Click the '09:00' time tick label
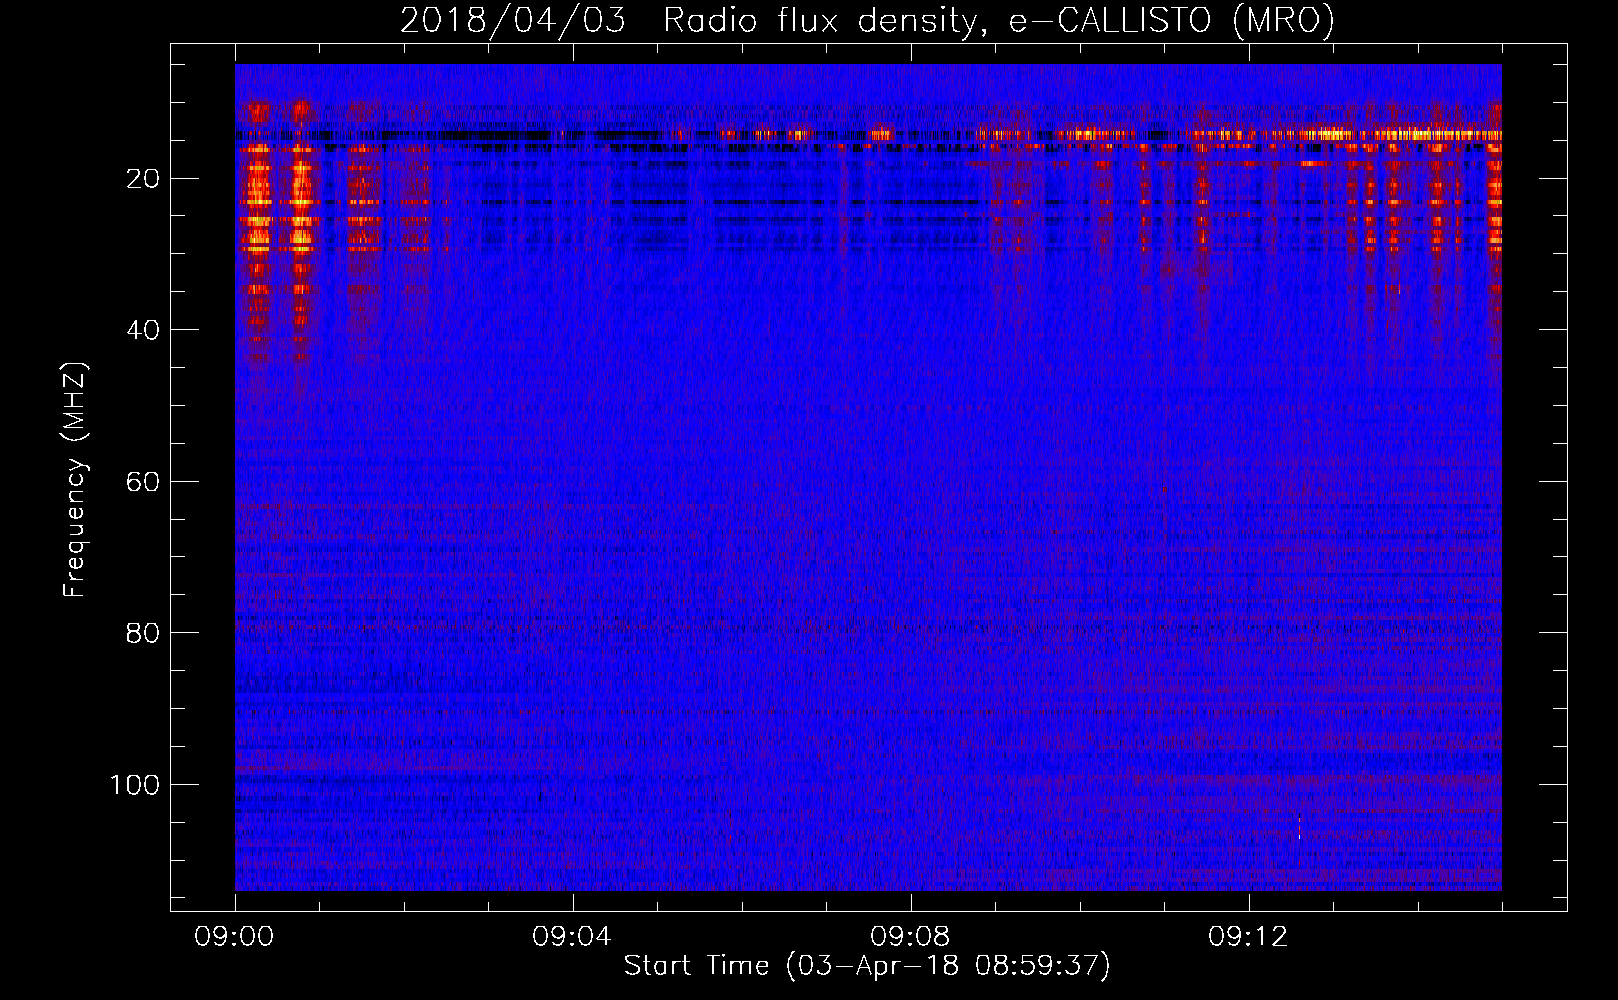 235,937
